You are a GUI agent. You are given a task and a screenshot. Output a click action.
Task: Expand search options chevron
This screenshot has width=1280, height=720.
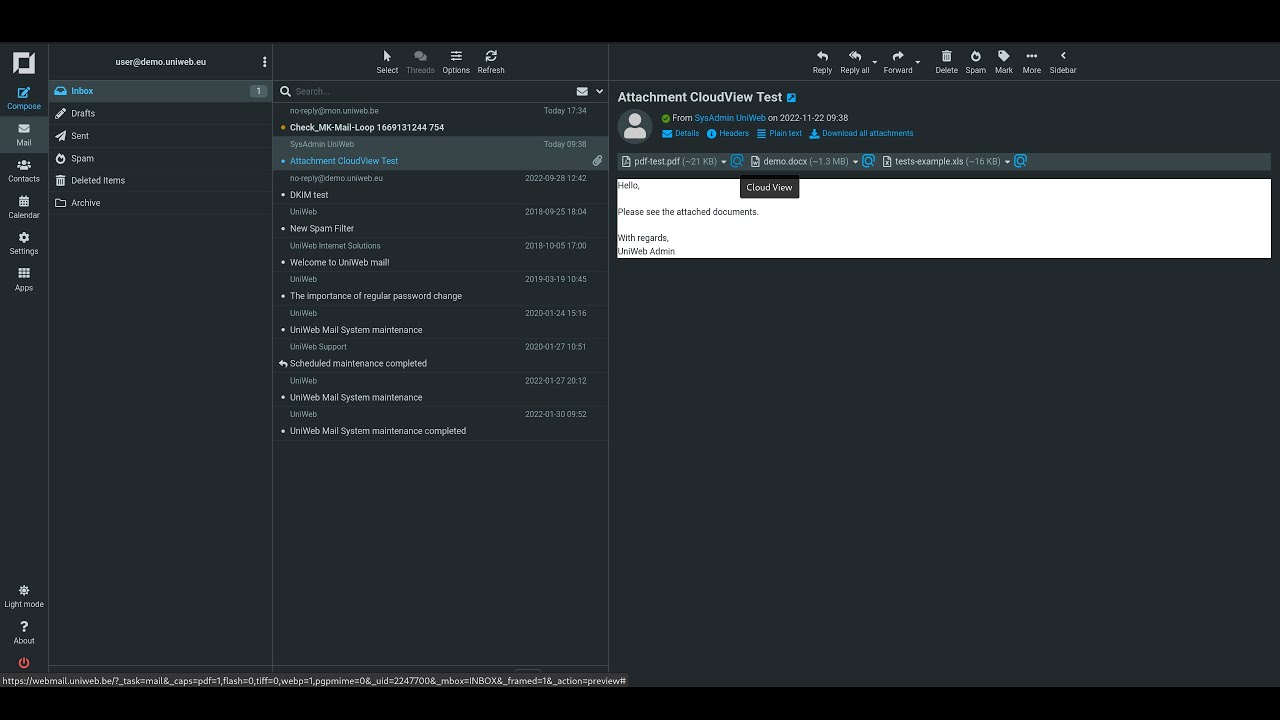[x=599, y=91]
